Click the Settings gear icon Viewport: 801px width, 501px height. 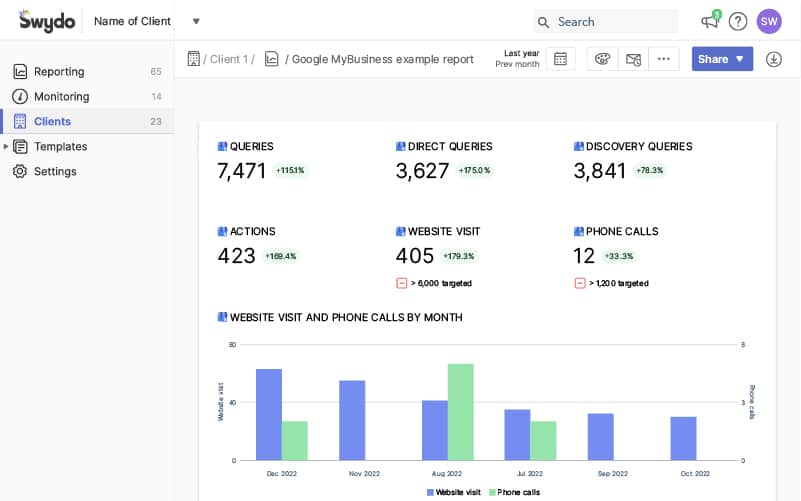click(20, 172)
